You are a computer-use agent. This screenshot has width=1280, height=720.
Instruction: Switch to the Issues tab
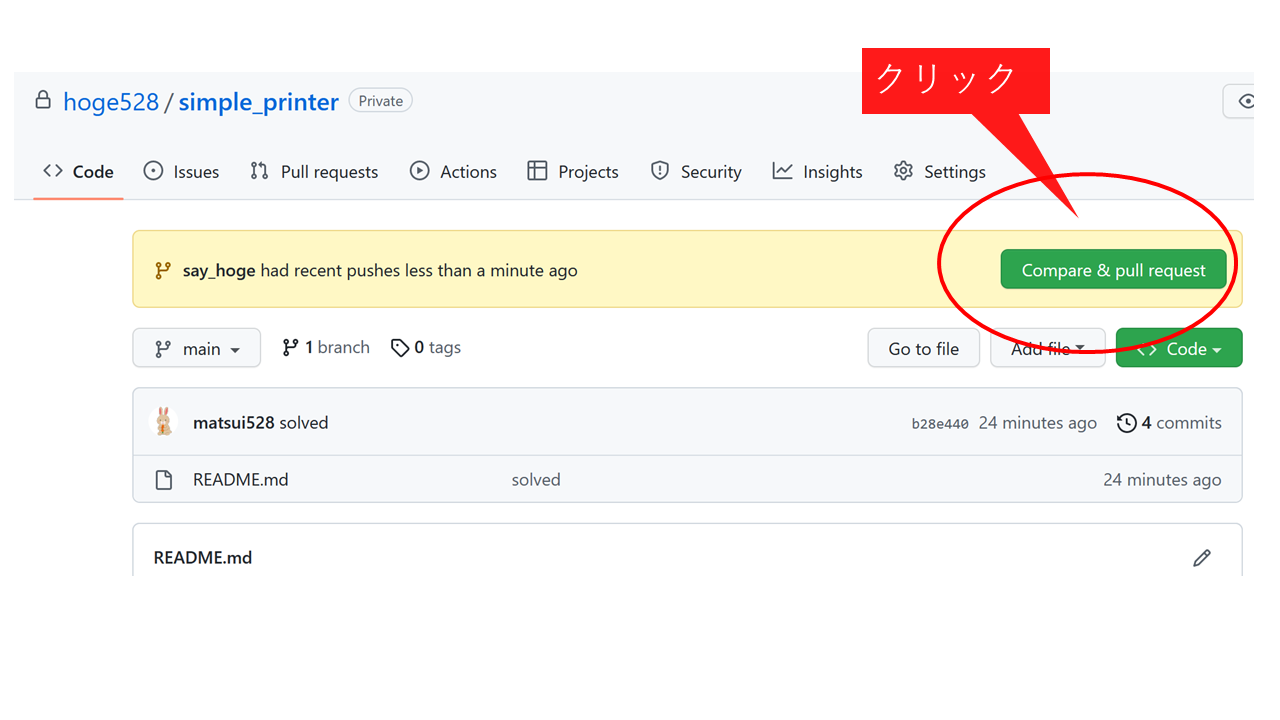[181, 172]
